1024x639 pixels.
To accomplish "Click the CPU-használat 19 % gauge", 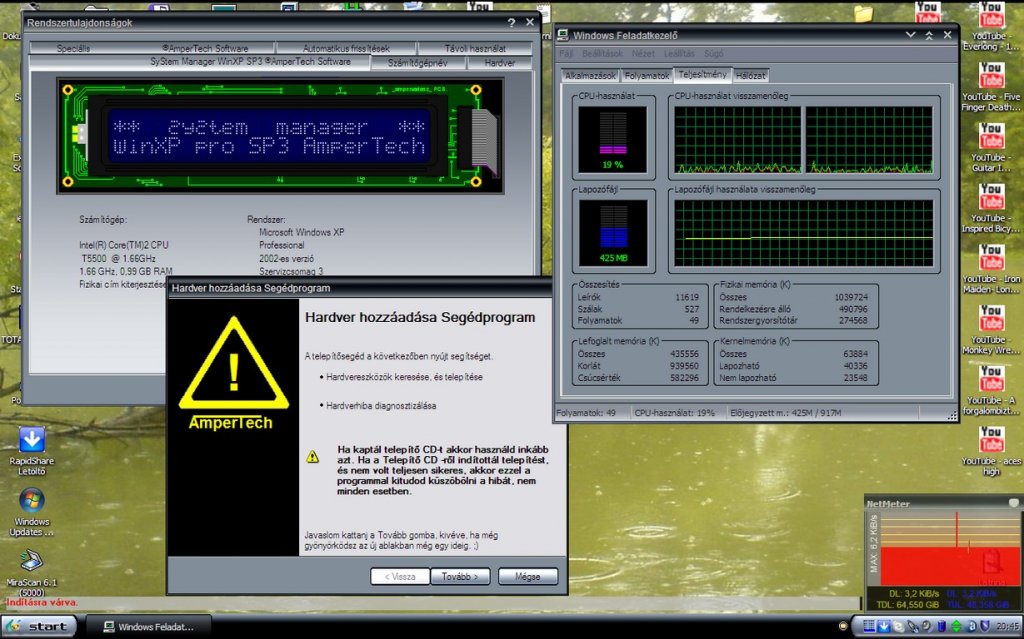I will click(x=613, y=139).
